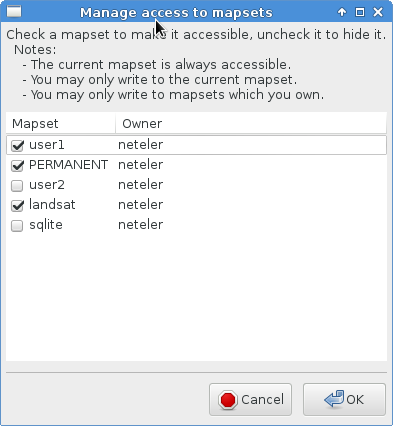Uncheck the PERMANENT mapset checkbox
This screenshot has height=426, width=393.
click(17, 165)
